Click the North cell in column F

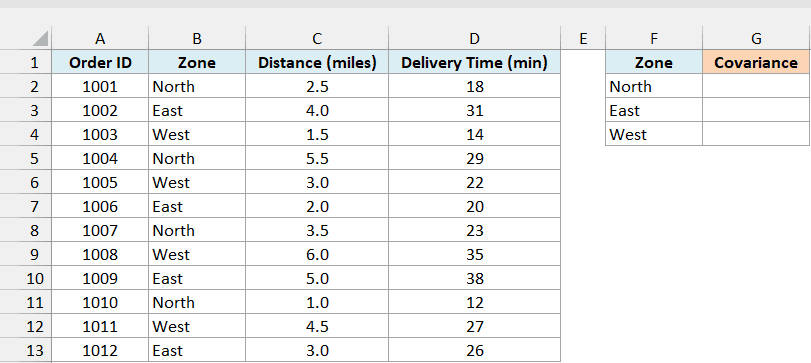[x=654, y=86]
